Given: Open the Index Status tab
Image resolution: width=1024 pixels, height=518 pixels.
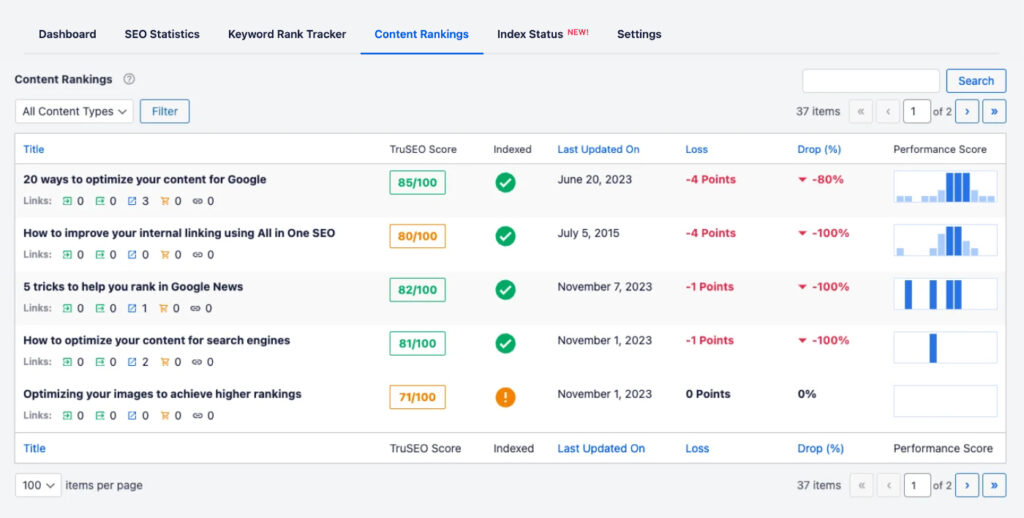Looking at the screenshot, I should tap(530, 34).
